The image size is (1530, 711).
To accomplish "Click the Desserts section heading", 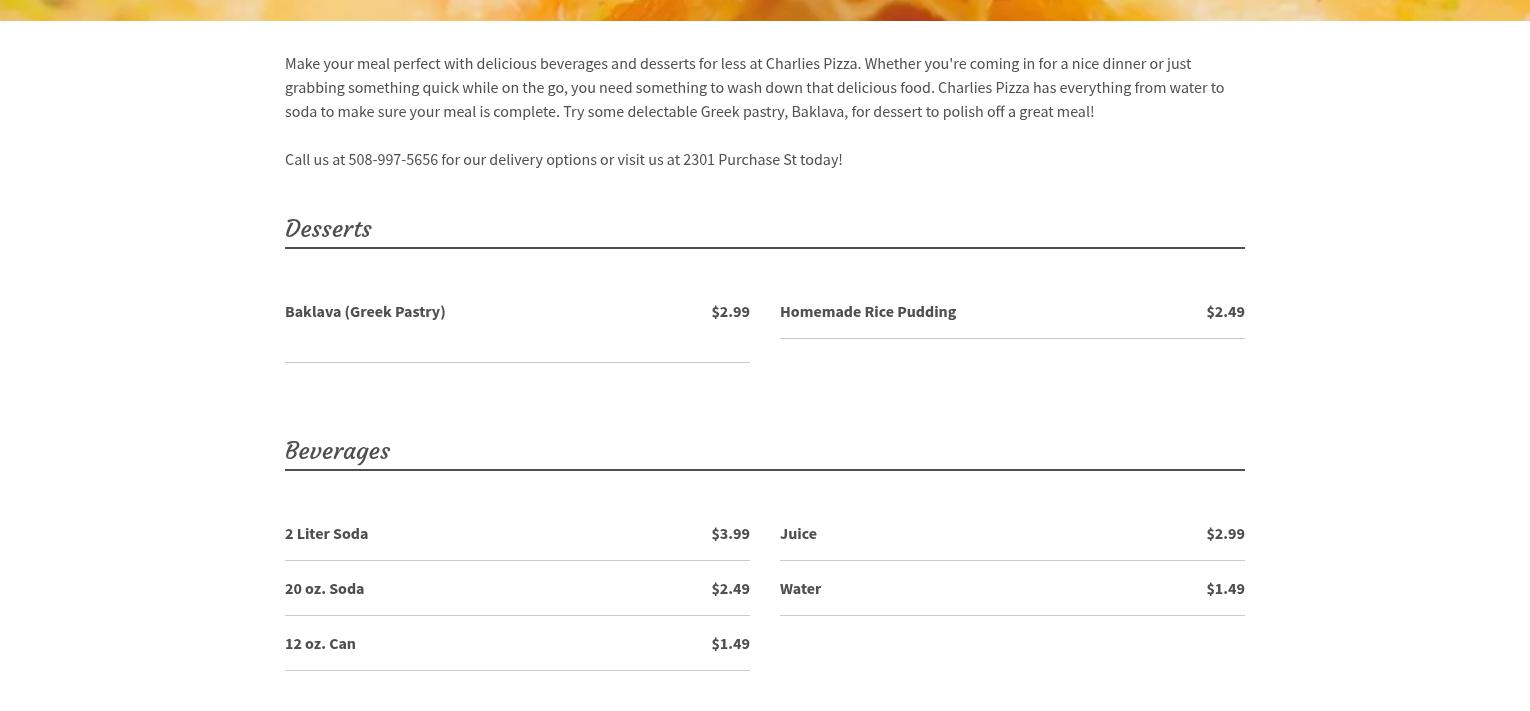I will point(328,229).
